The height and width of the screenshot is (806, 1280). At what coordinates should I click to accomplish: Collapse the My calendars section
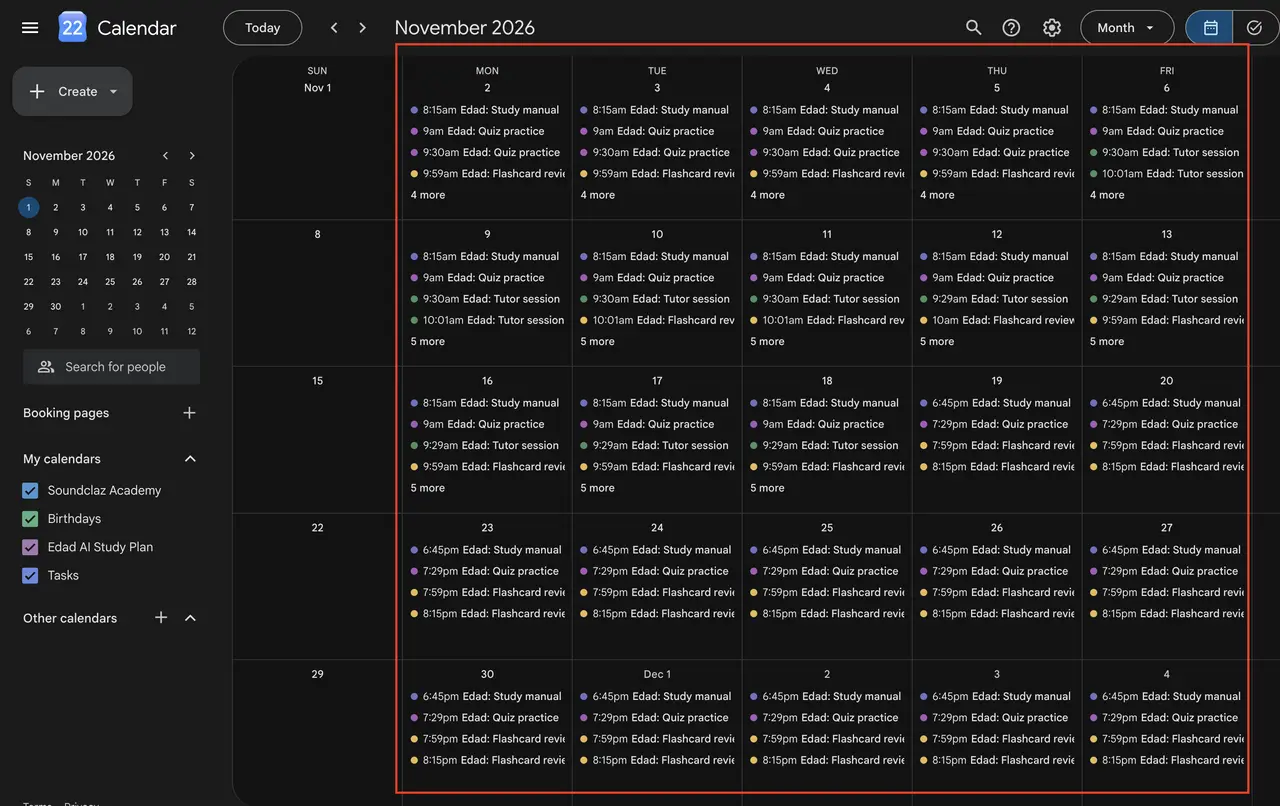tap(190, 459)
